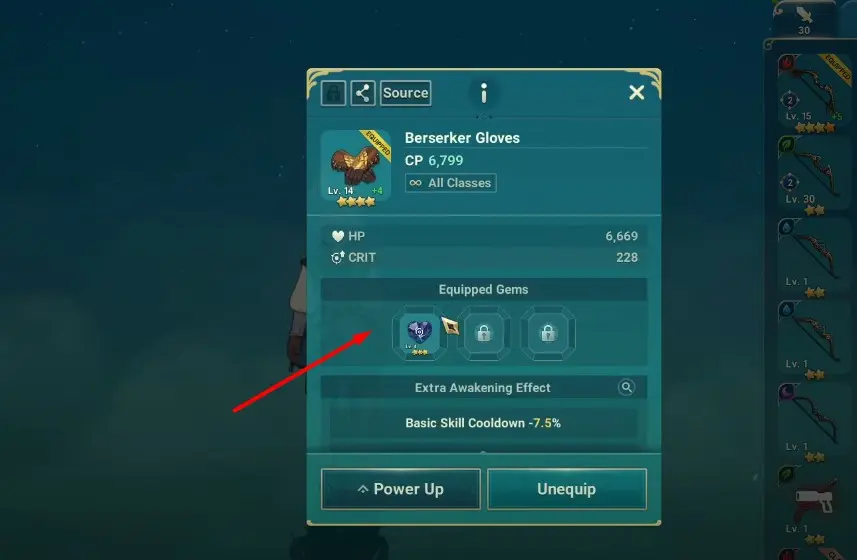
Task: Click the Basic Skill Cooldown effect row
Action: coord(483,423)
